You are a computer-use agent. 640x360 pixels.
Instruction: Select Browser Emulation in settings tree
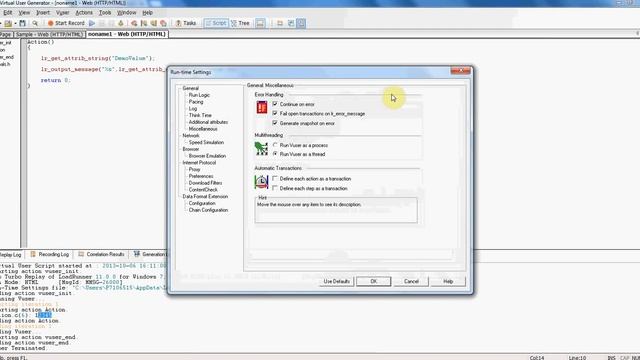point(207,156)
